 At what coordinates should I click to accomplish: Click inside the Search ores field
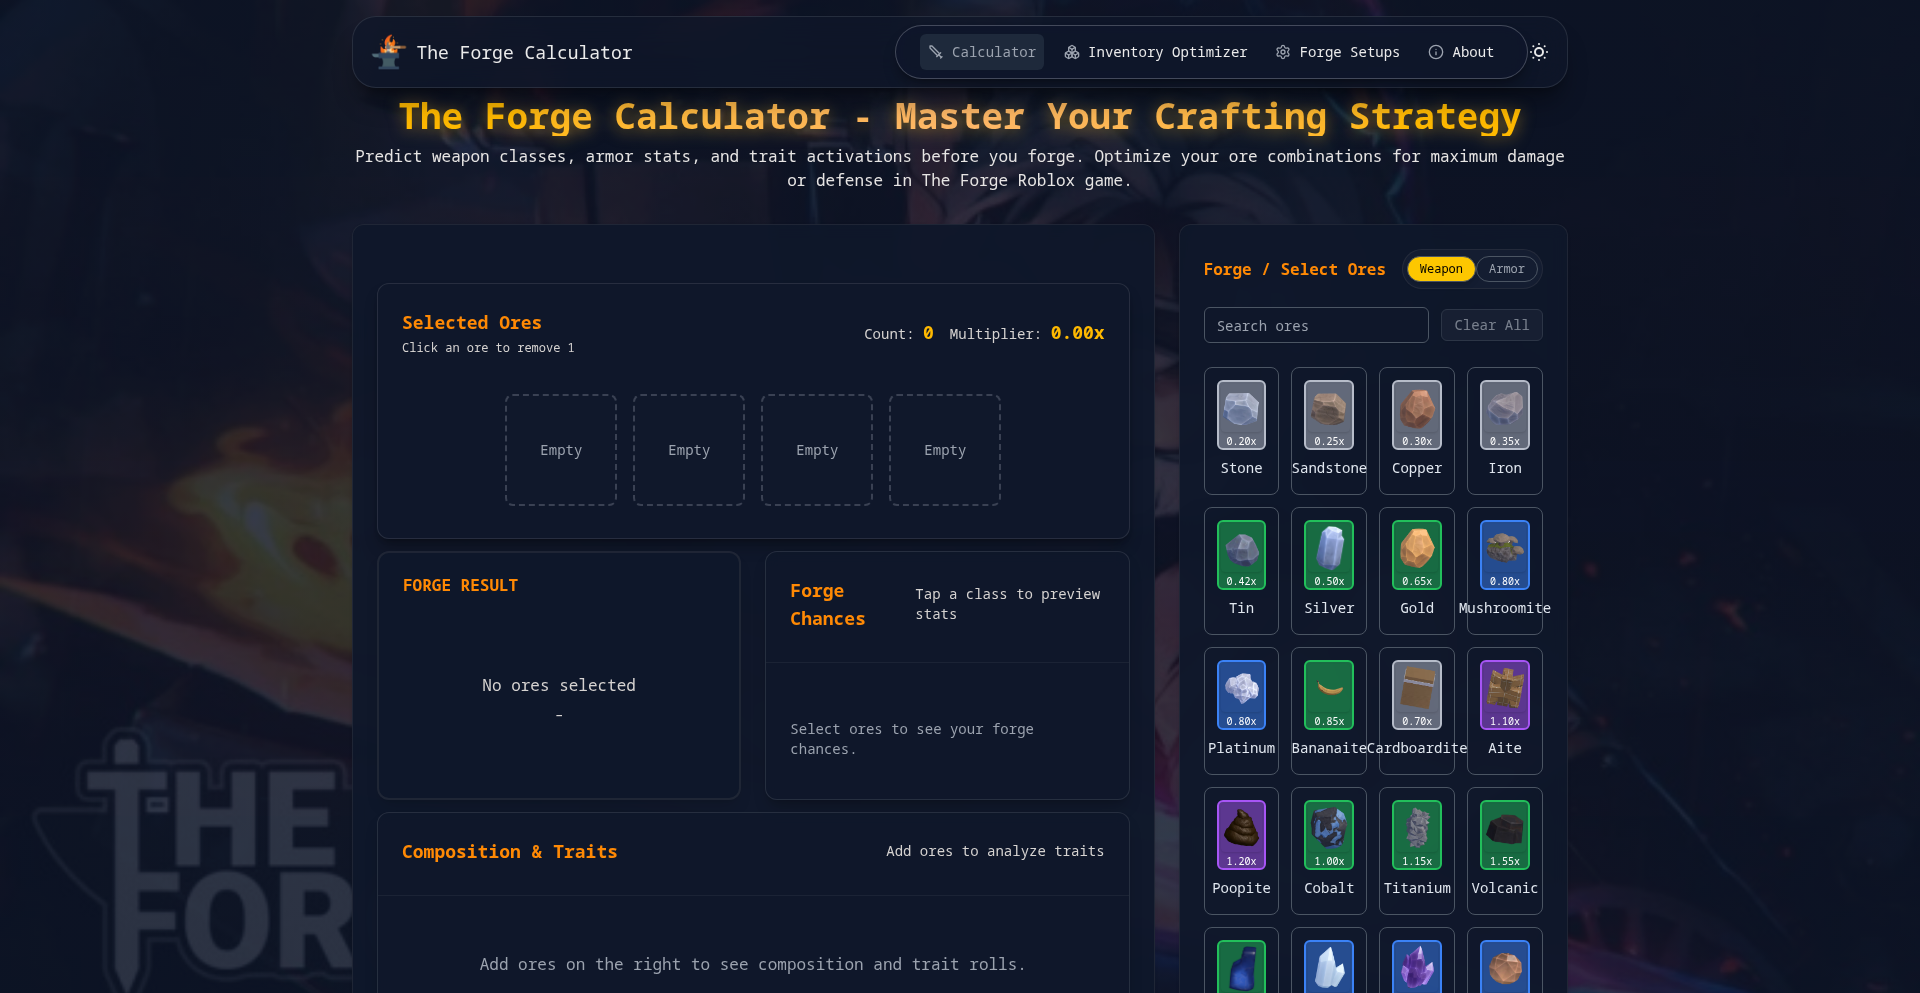1315,325
